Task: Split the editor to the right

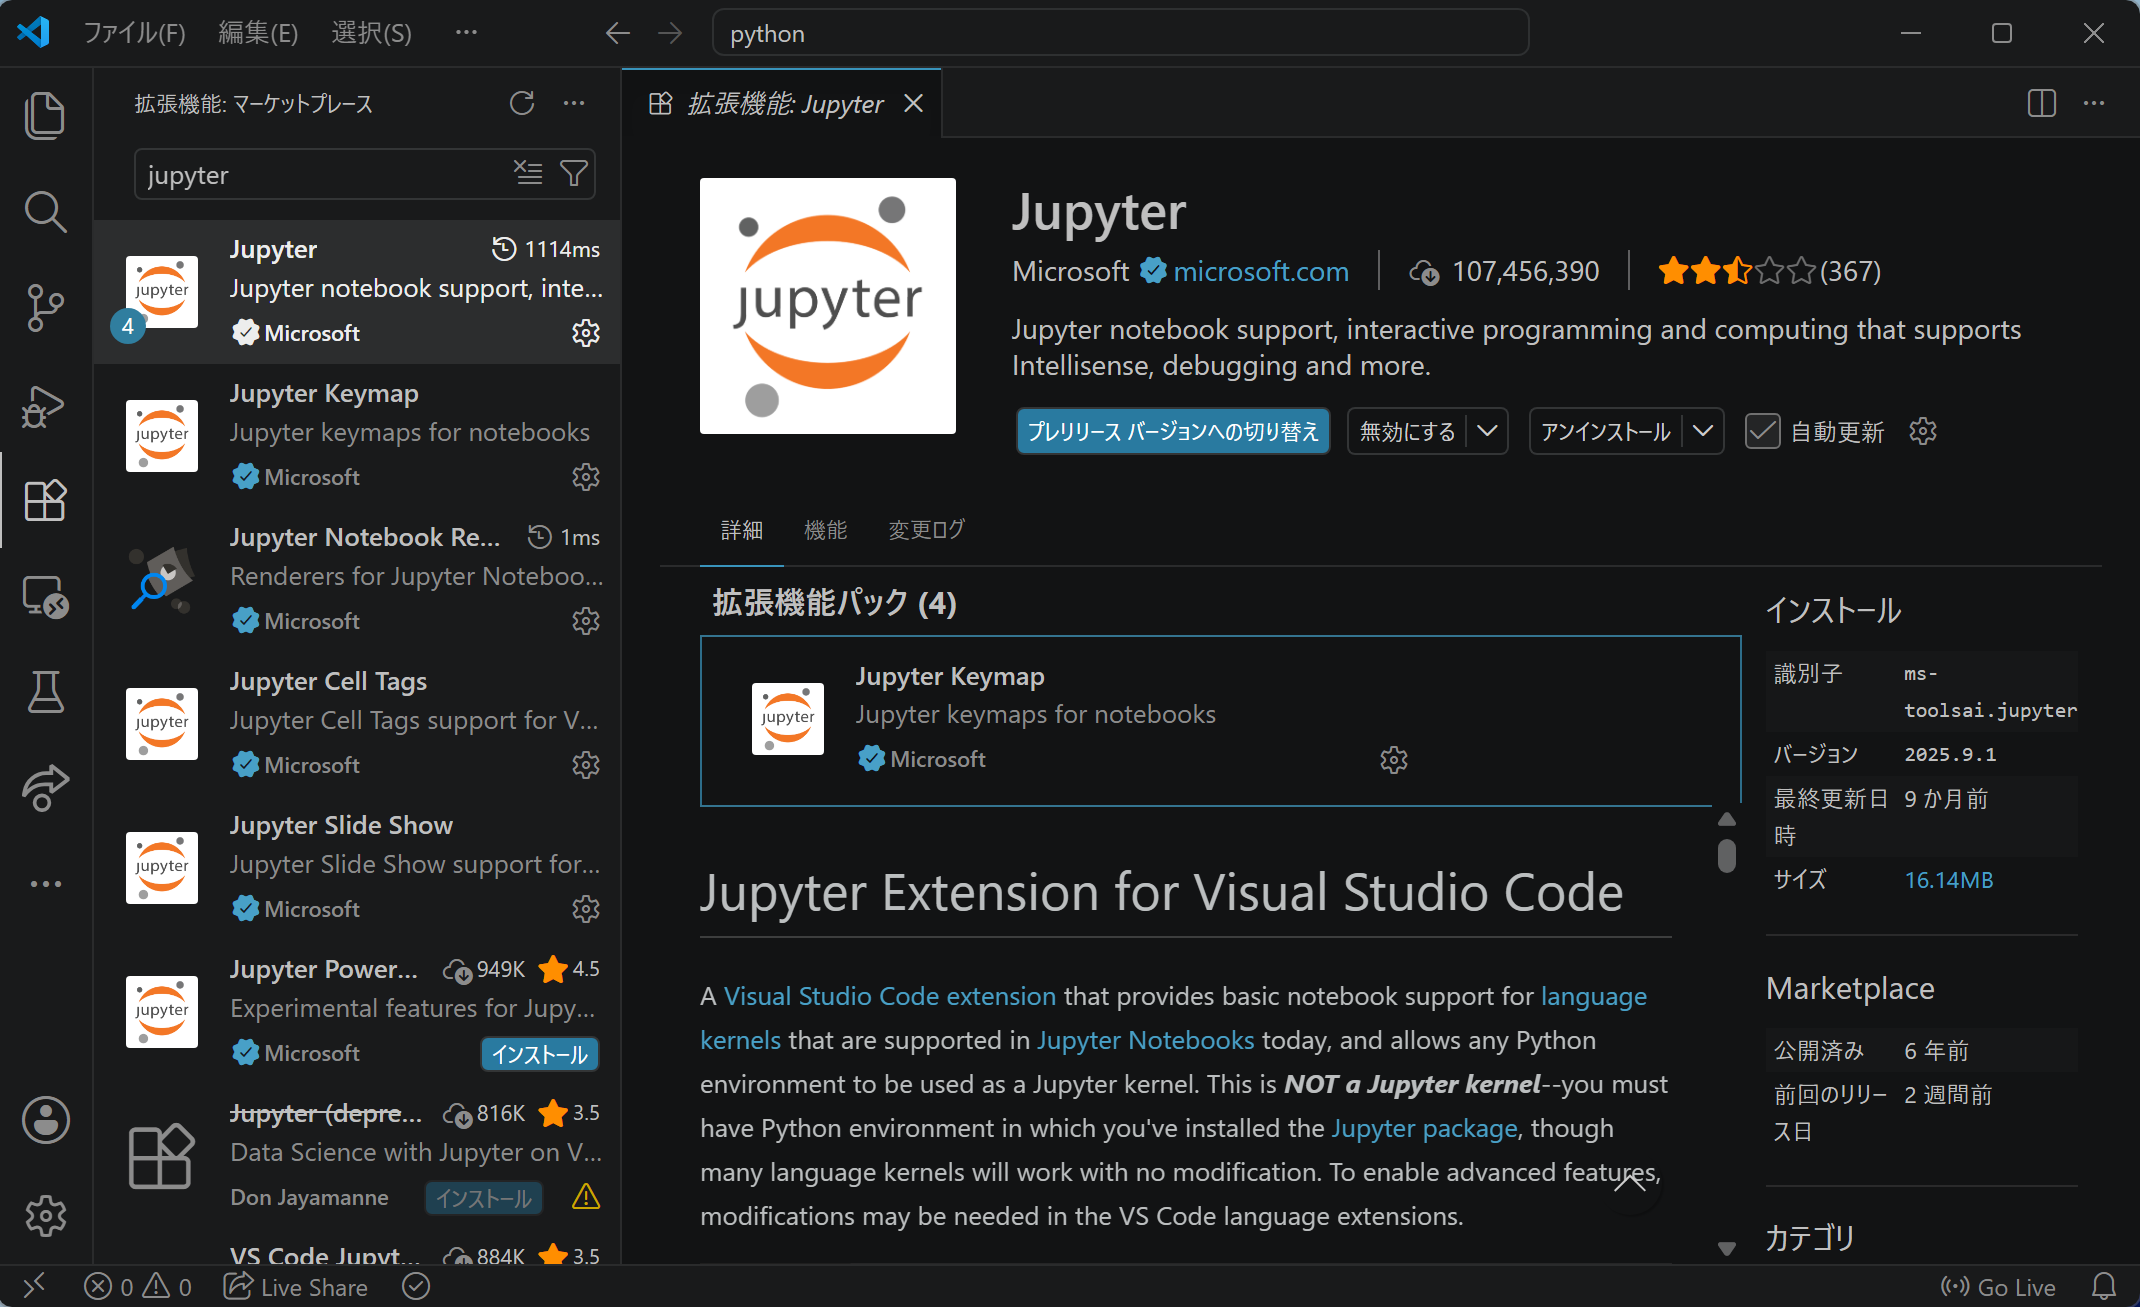Action: tap(2042, 103)
